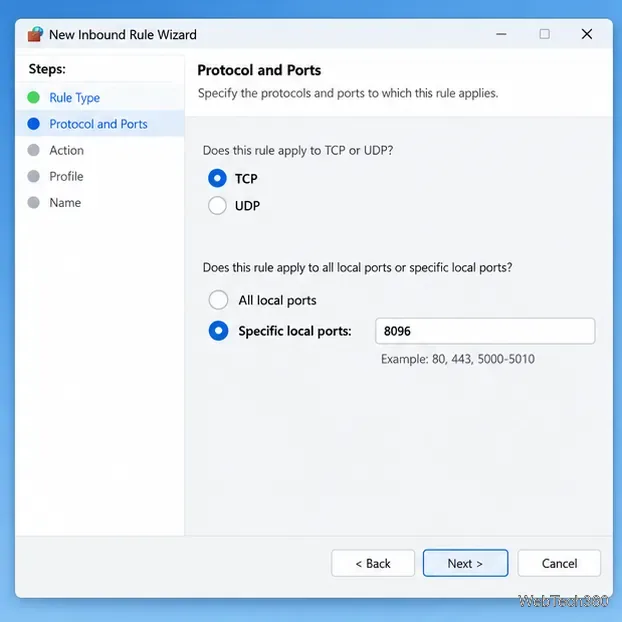The height and width of the screenshot is (622, 622).
Task: Go back with the Back button
Action: pyautogui.click(x=373, y=563)
